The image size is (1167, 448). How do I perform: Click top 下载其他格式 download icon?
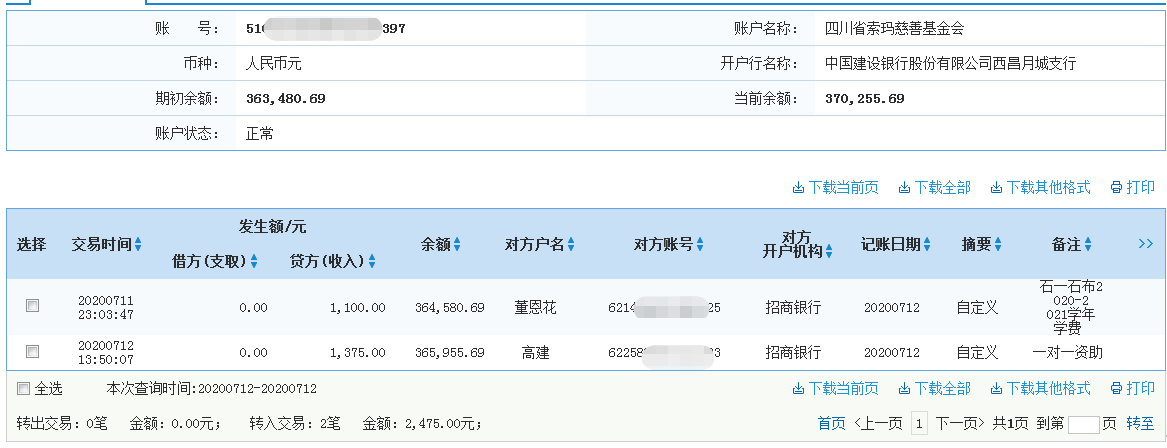point(996,187)
